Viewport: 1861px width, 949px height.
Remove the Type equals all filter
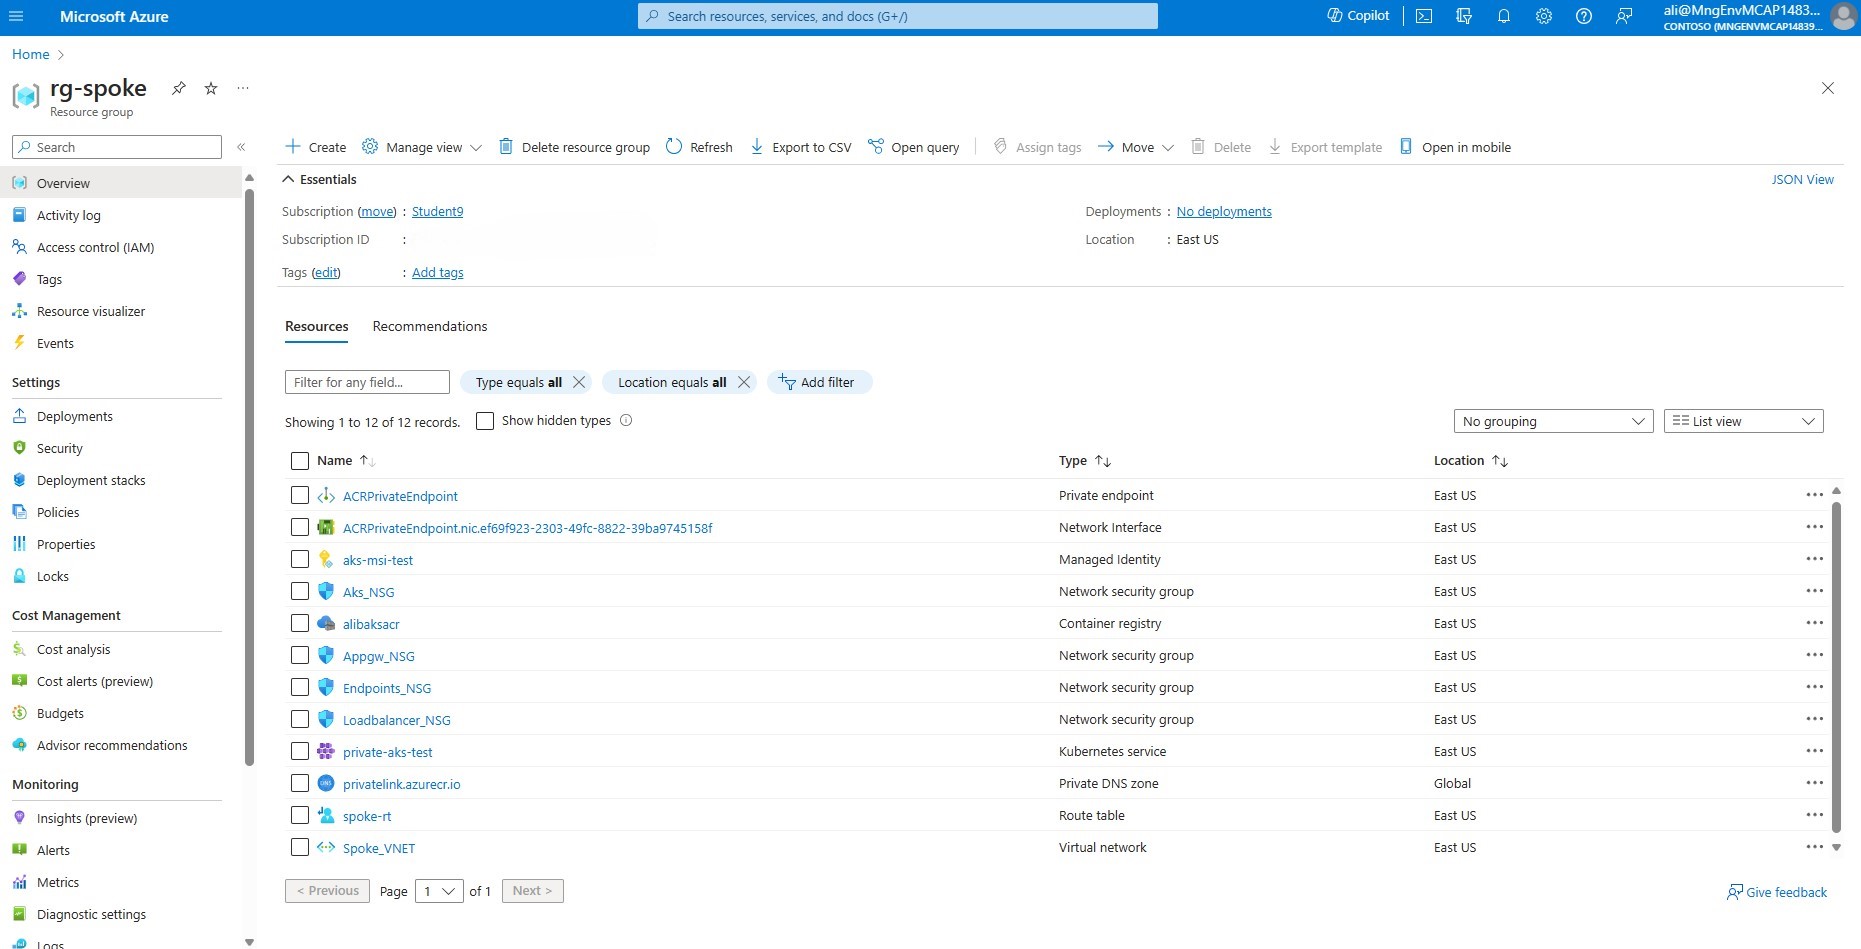click(579, 382)
